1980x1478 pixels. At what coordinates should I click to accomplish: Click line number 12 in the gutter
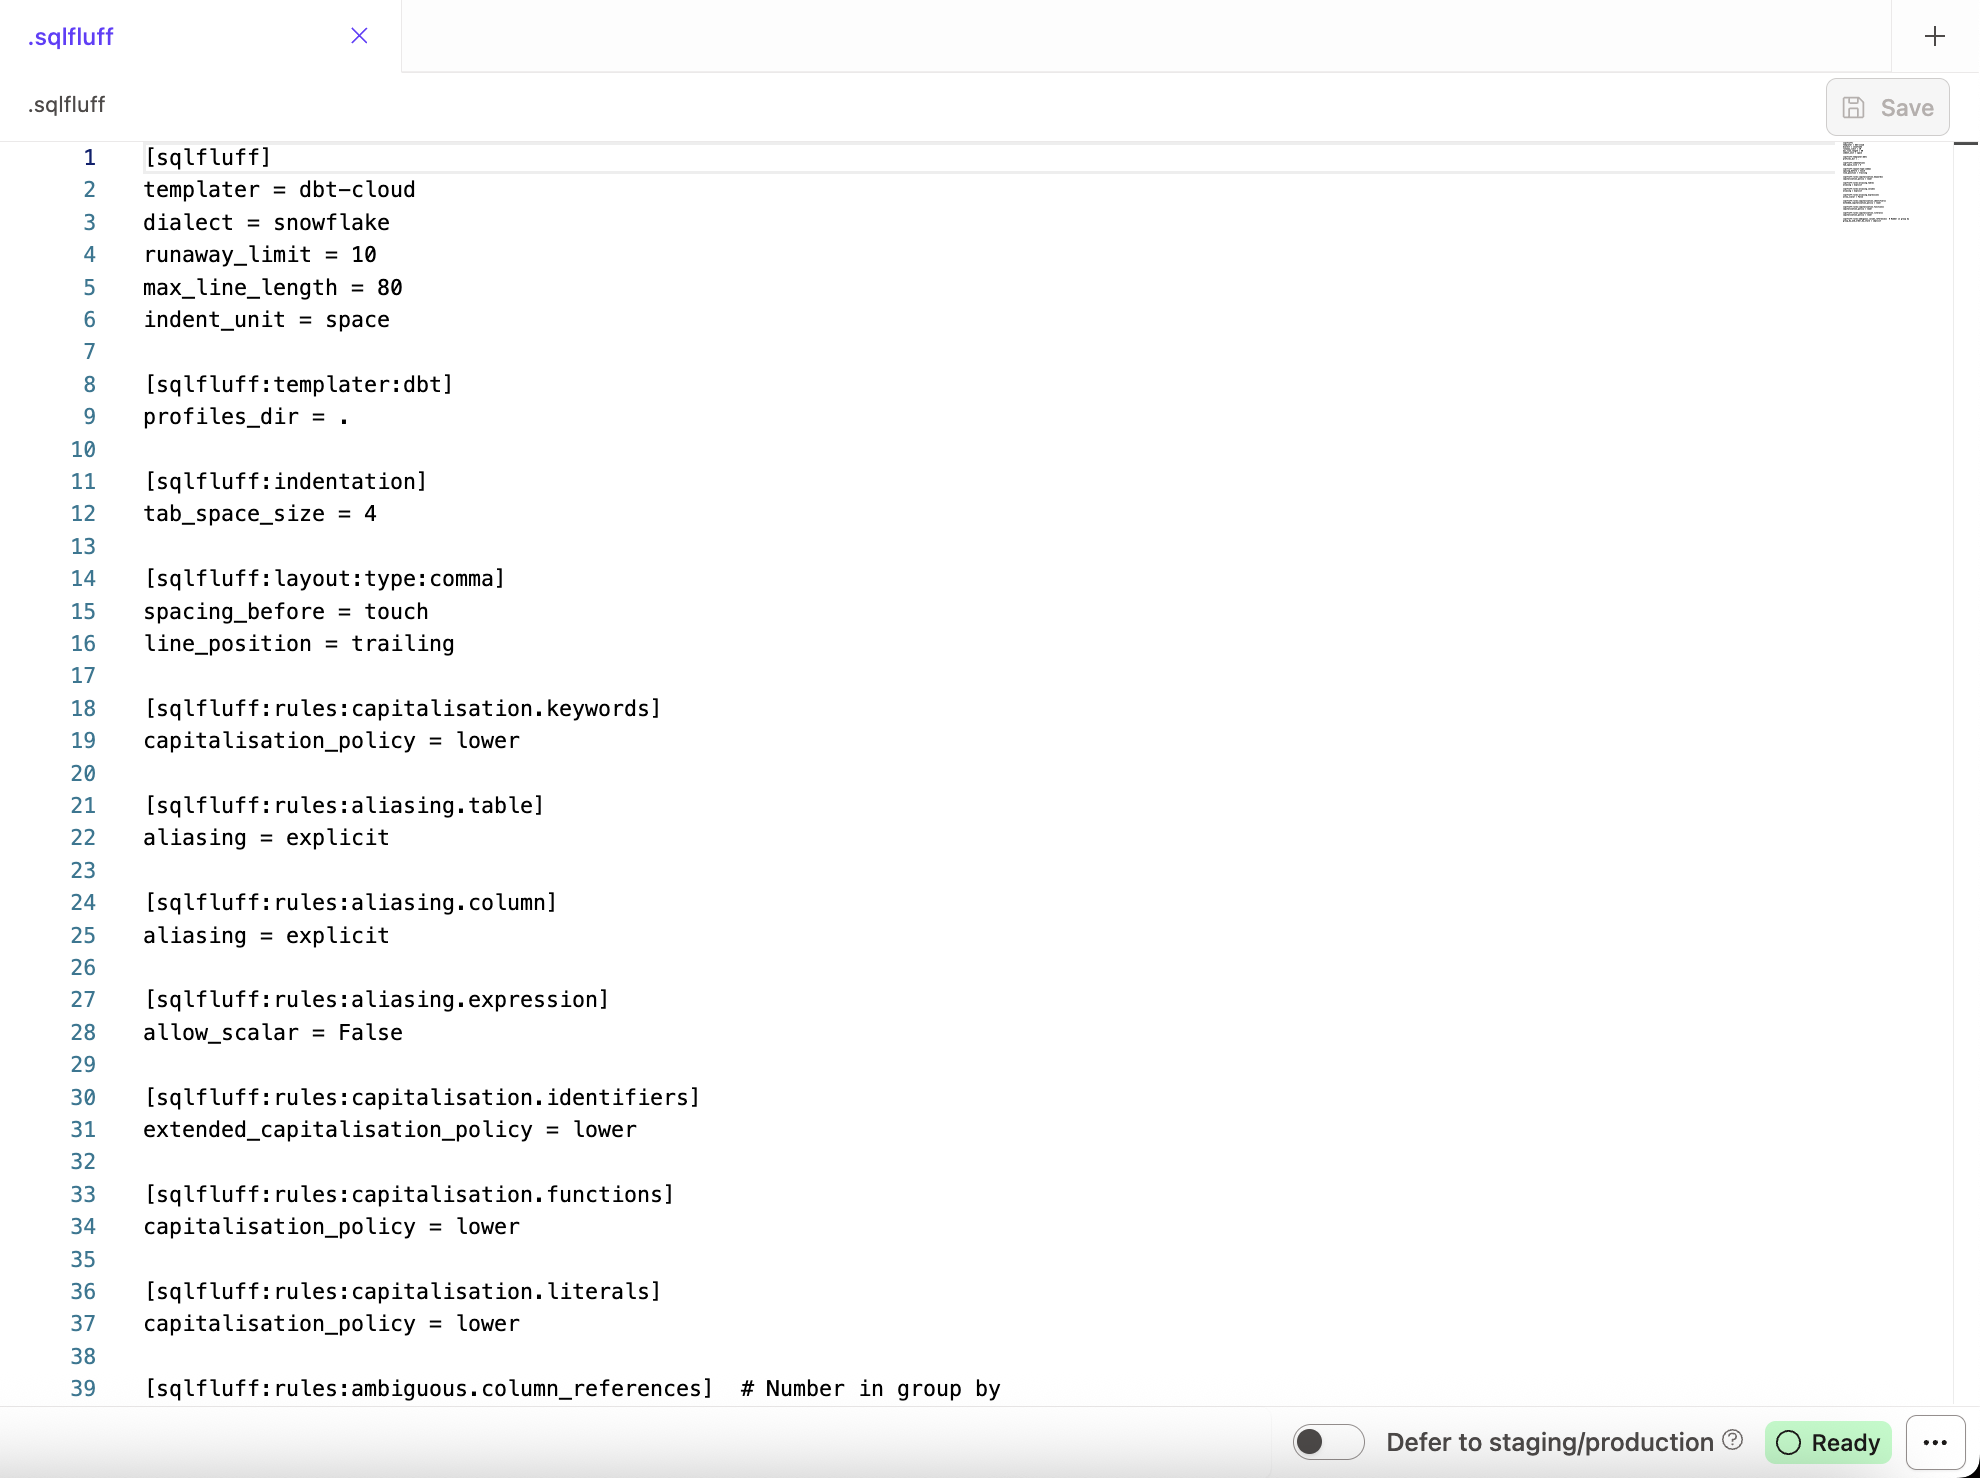point(83,513)
